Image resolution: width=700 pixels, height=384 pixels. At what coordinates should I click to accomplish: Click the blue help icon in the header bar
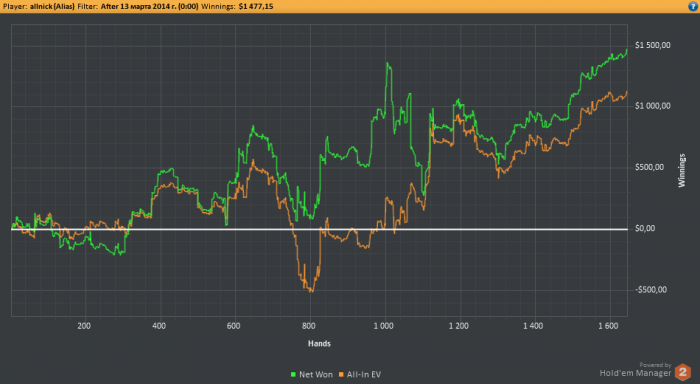693,6
